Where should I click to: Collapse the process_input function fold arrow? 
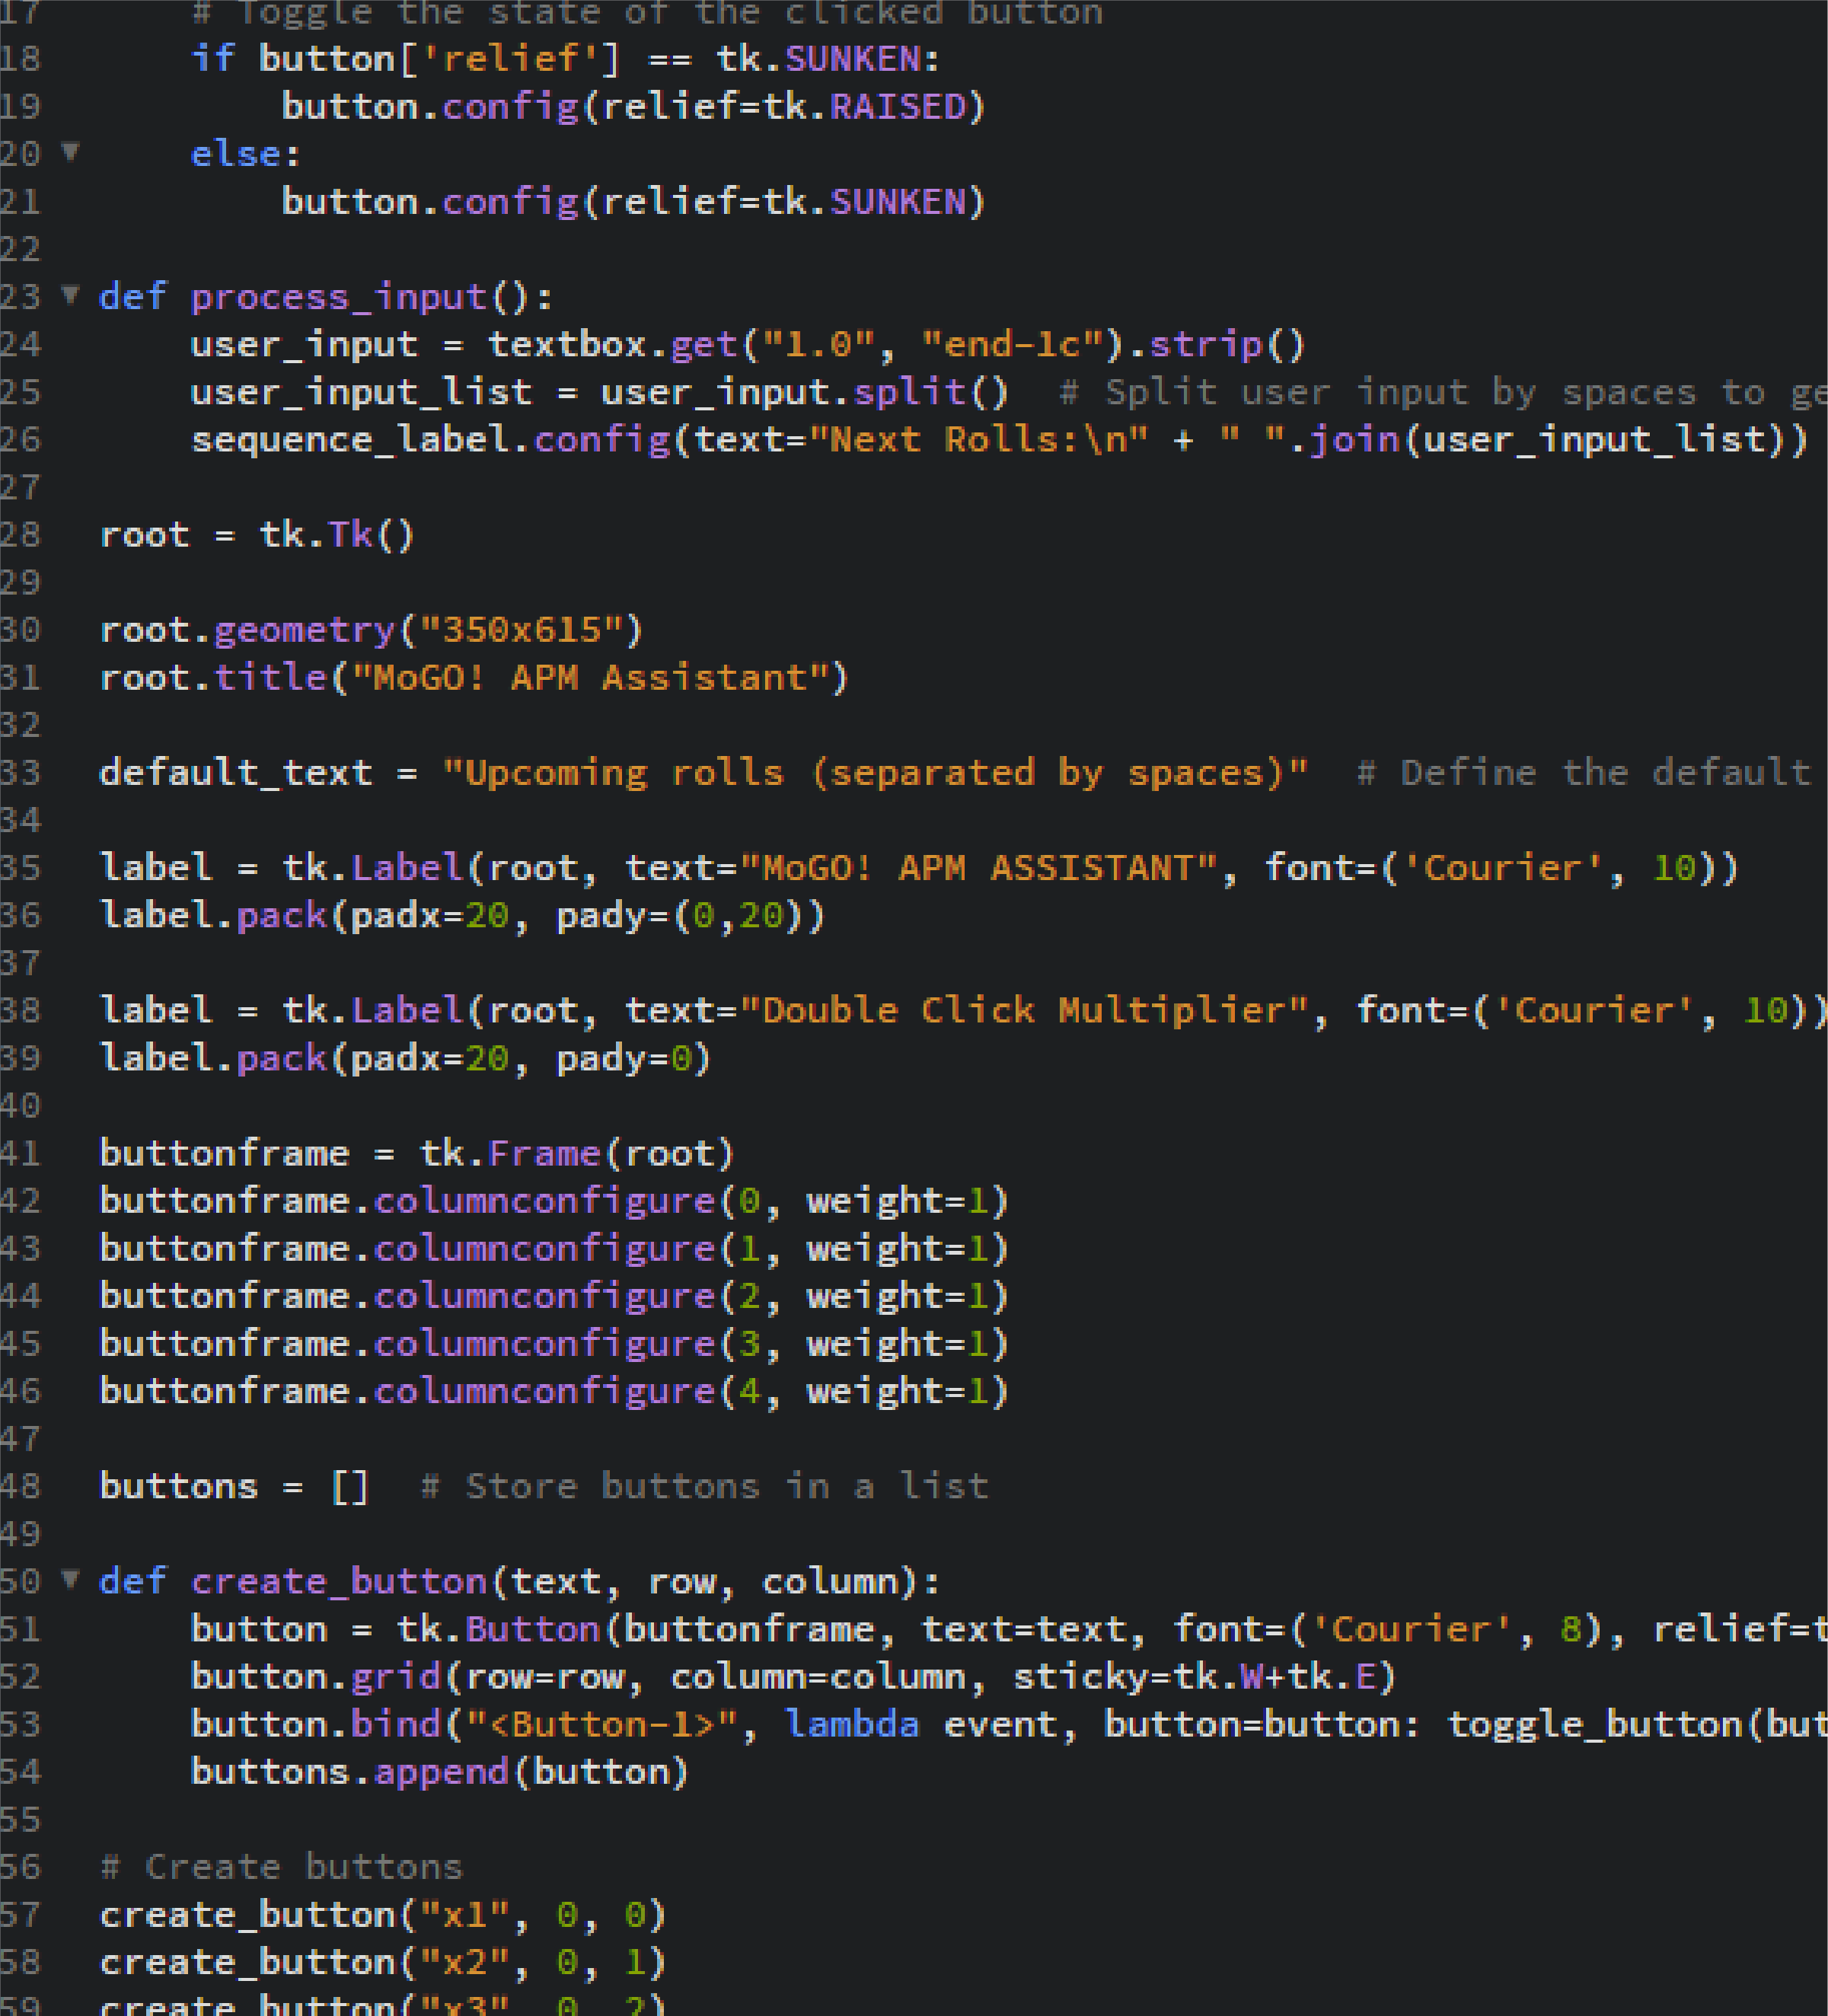click(x=70, y=295)
